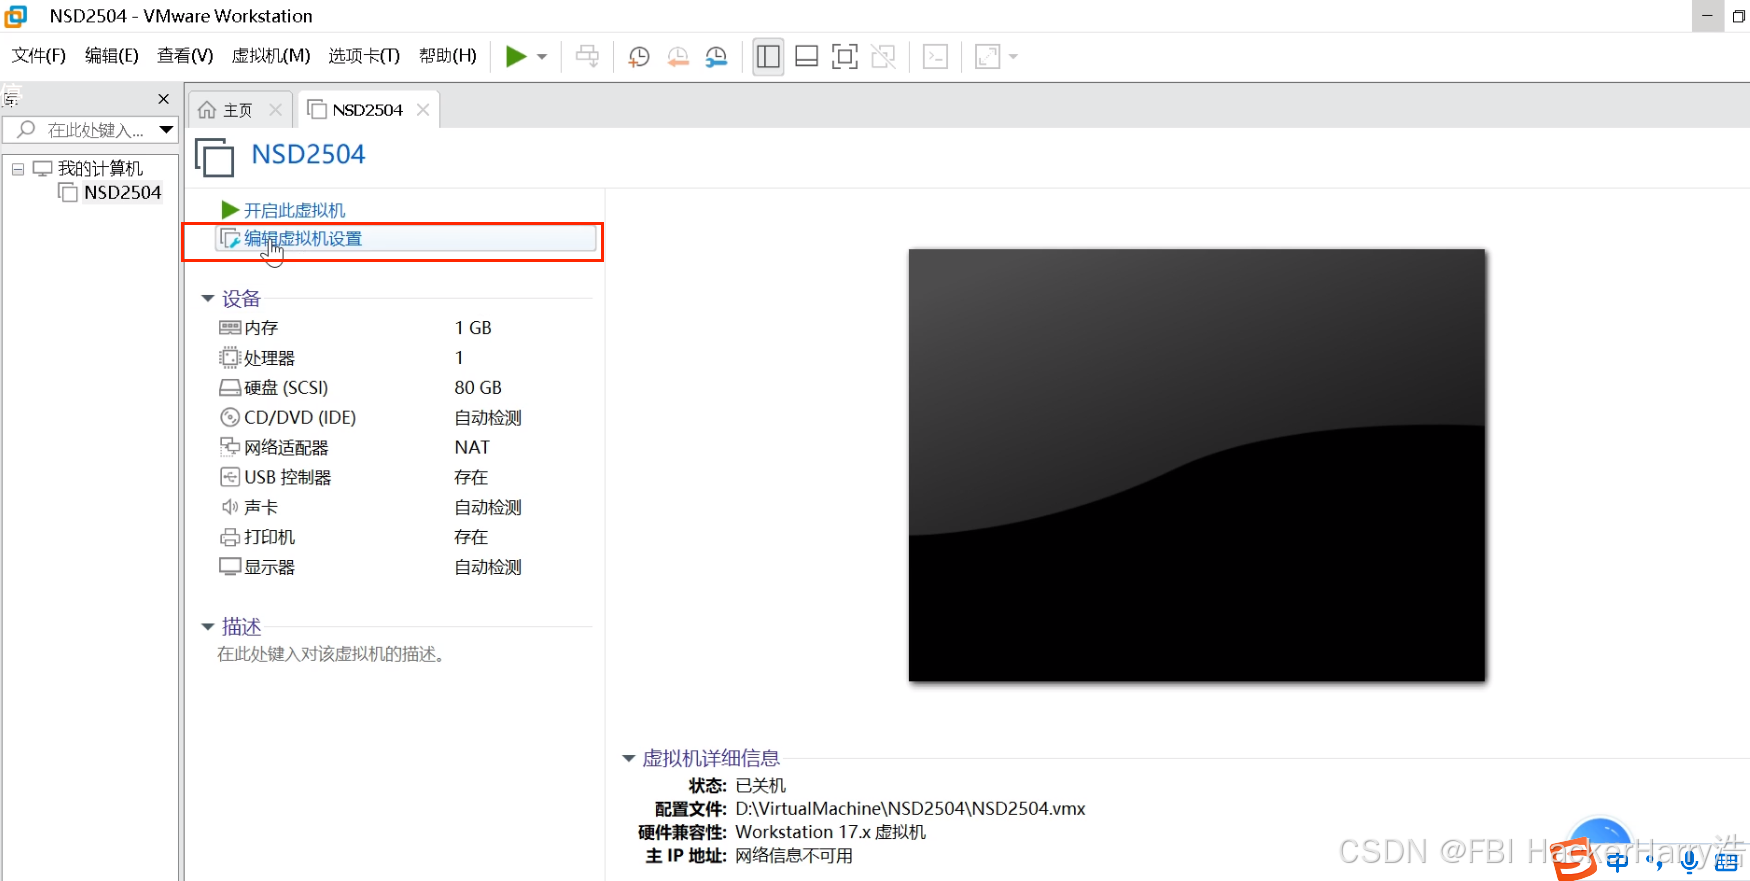Click the 声卡 sound card icon
Image resolution: width=1750 pixels, height=881 pixels.
230,507
